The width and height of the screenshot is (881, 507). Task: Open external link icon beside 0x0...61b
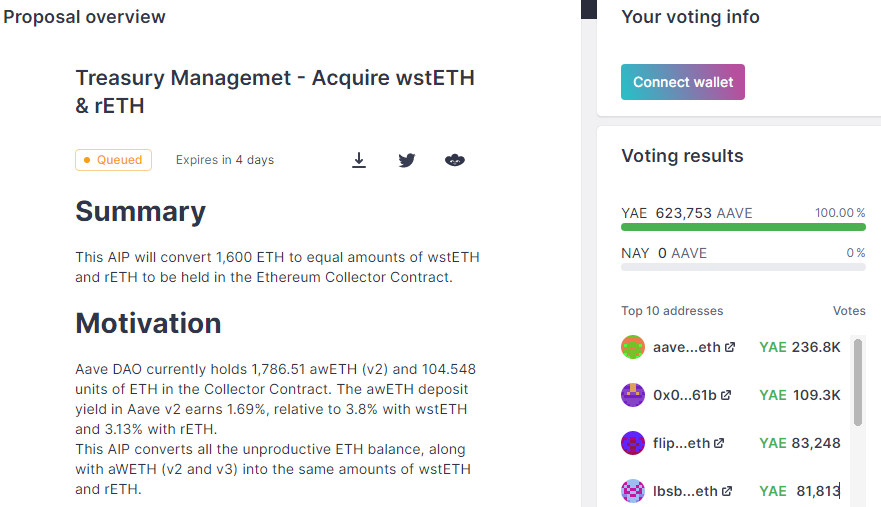(726, 395)
